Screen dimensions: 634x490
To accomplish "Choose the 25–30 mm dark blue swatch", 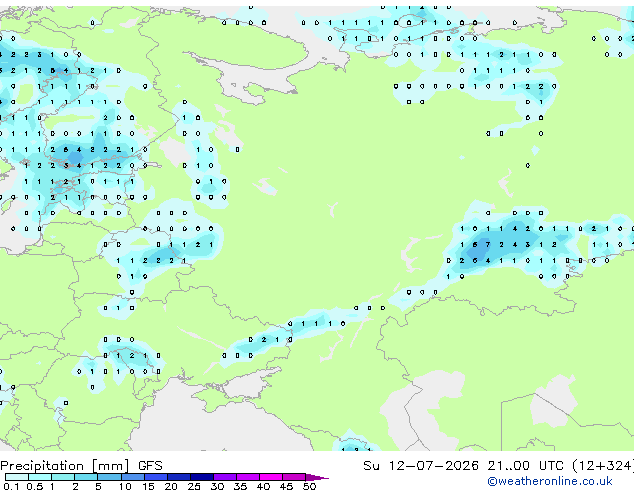I will pyautogui.click(x=201, y=477).
